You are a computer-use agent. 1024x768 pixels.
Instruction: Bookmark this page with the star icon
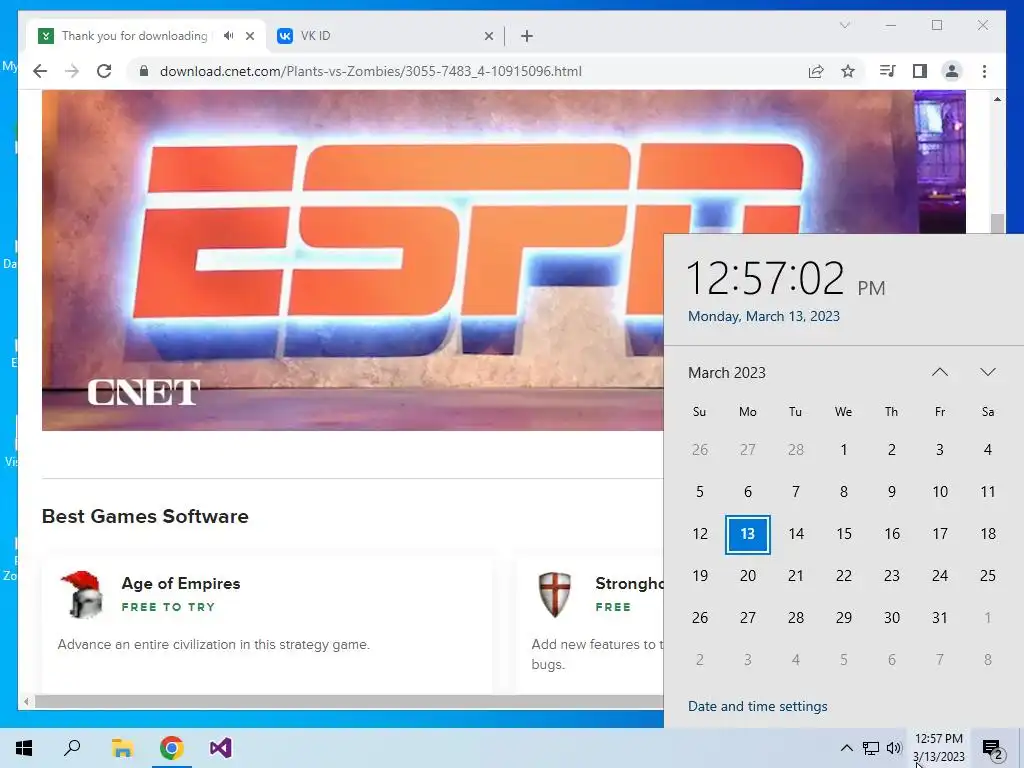848,71
